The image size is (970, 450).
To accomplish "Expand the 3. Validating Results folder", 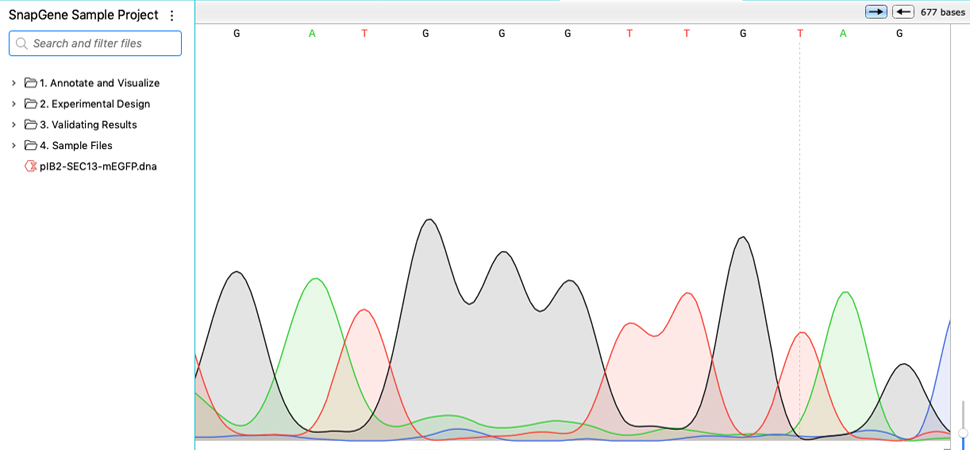I will [x=14, y=125].
